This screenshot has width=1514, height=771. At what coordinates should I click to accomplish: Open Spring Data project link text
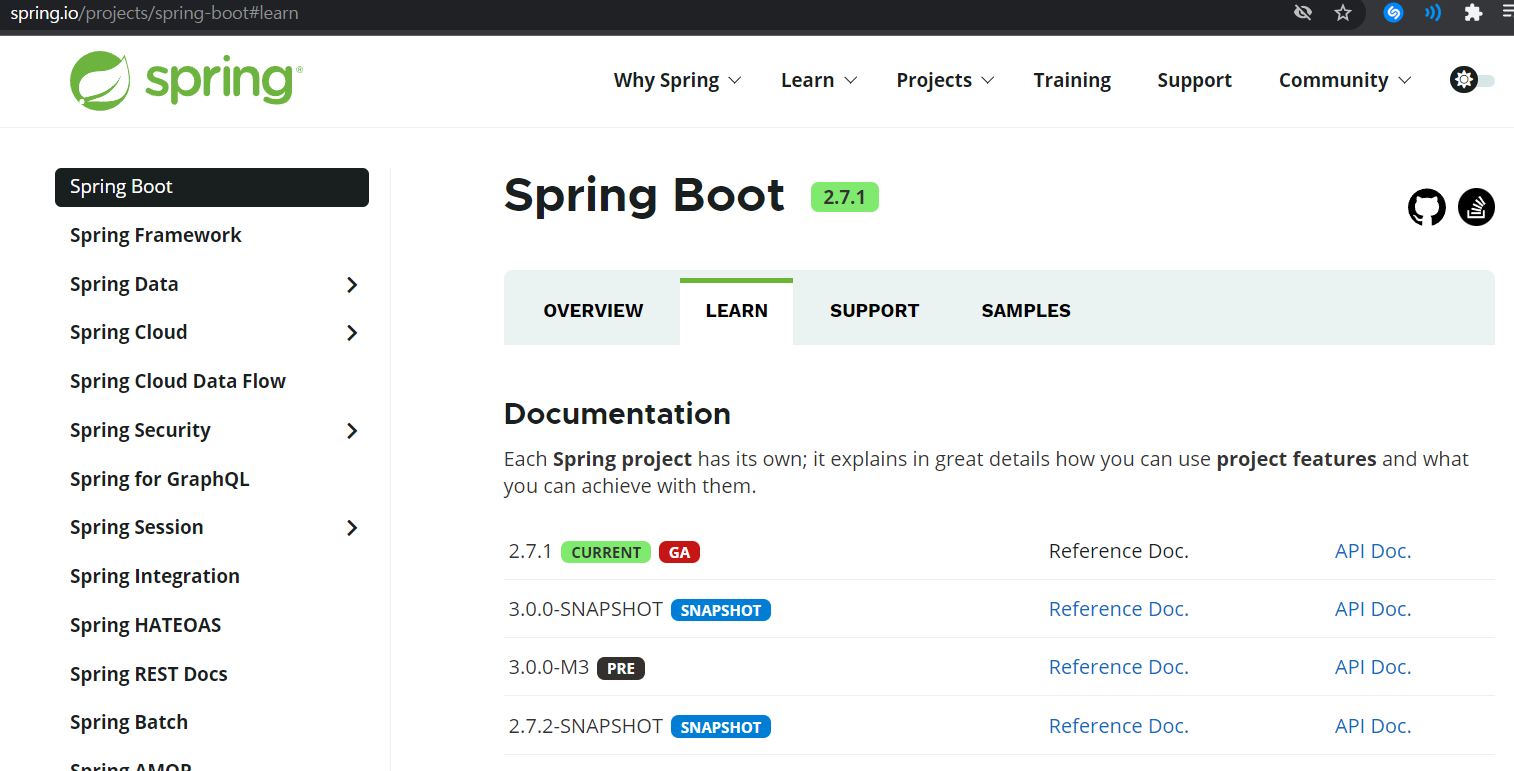point(124,284)
